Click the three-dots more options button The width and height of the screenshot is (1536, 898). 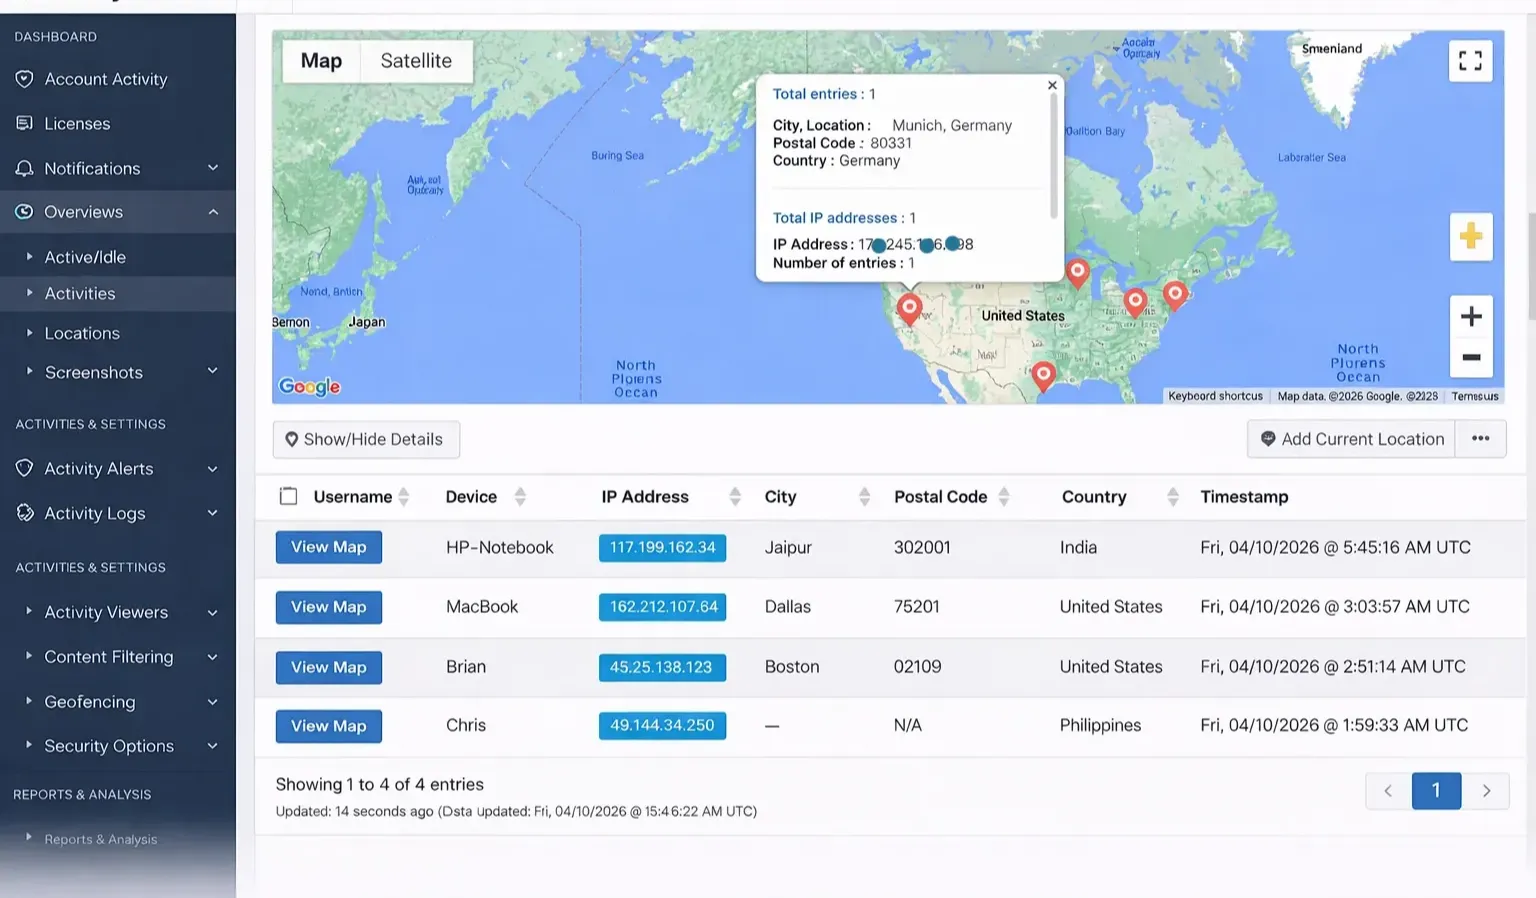[x=1480, y=439]
